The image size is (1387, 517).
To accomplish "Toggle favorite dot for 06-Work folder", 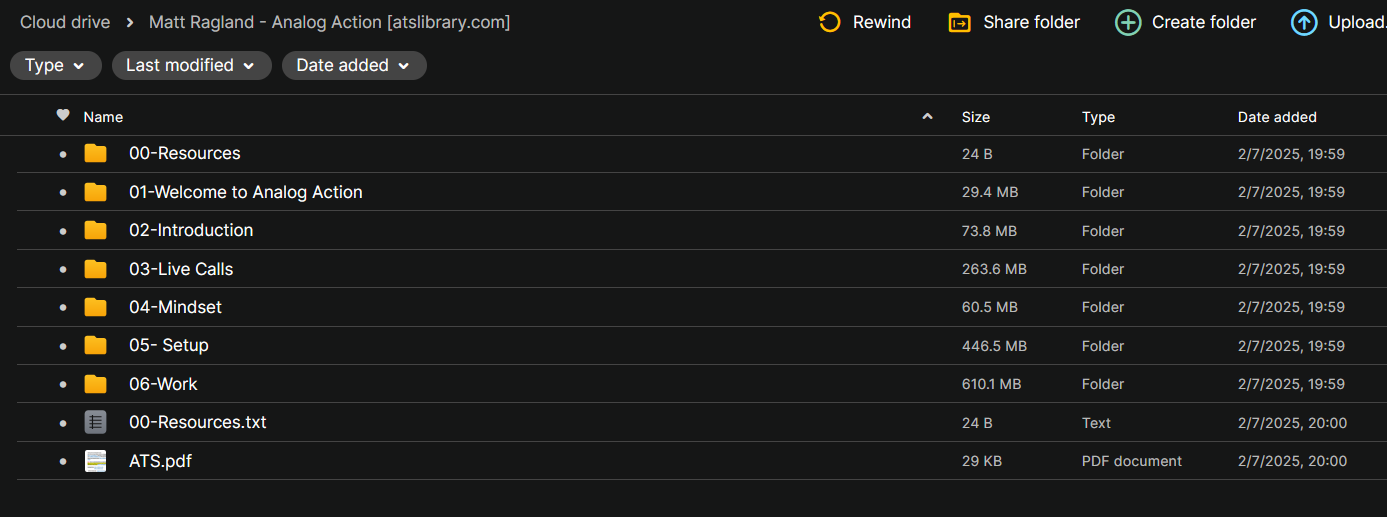I will [x=63, y=385].
